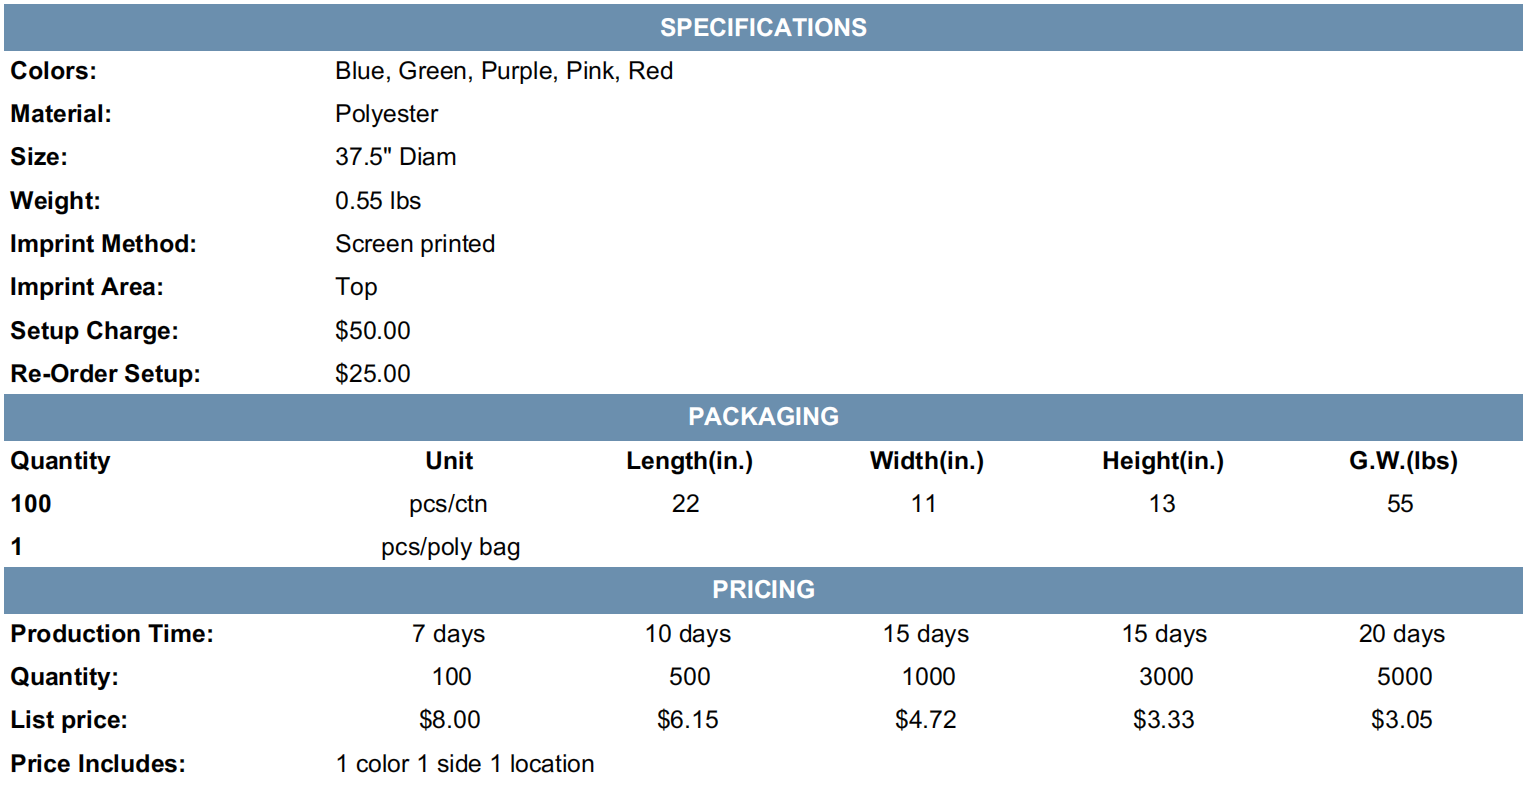Image resolution: width=1529 pixels, height=788 pixels.
Task: Click the Screen printed imprint method
Action: pyautogui.click(x=415, y=244)
